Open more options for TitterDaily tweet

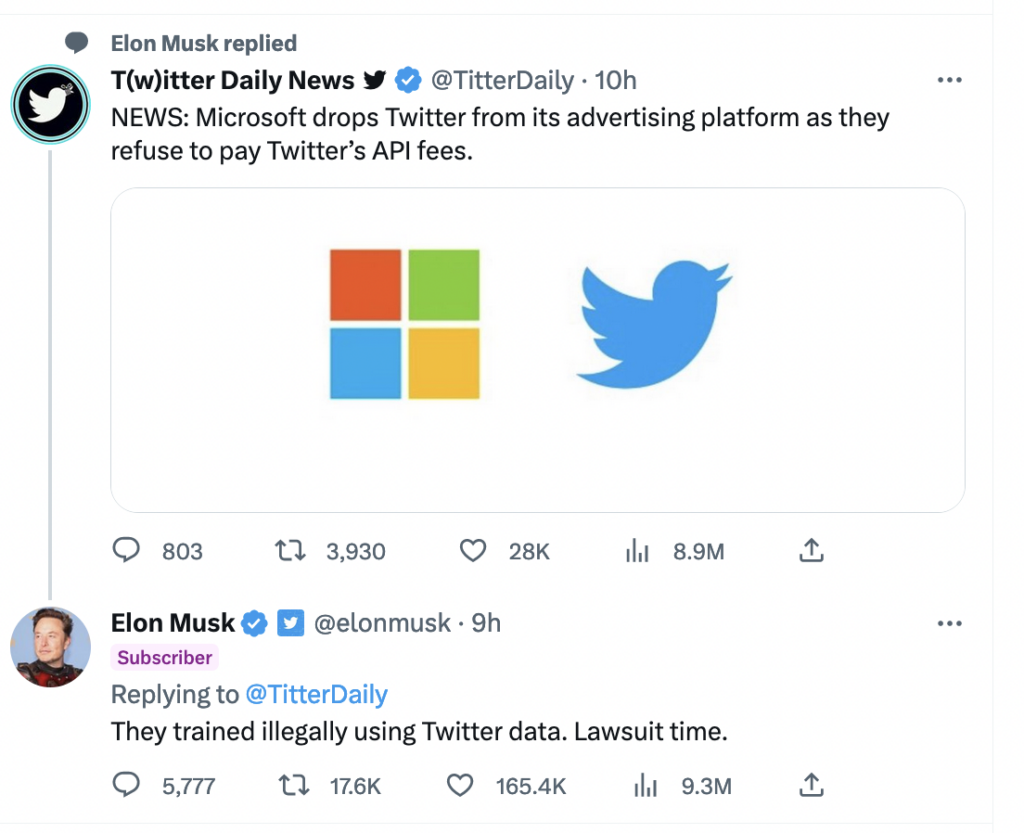point(949,80)
